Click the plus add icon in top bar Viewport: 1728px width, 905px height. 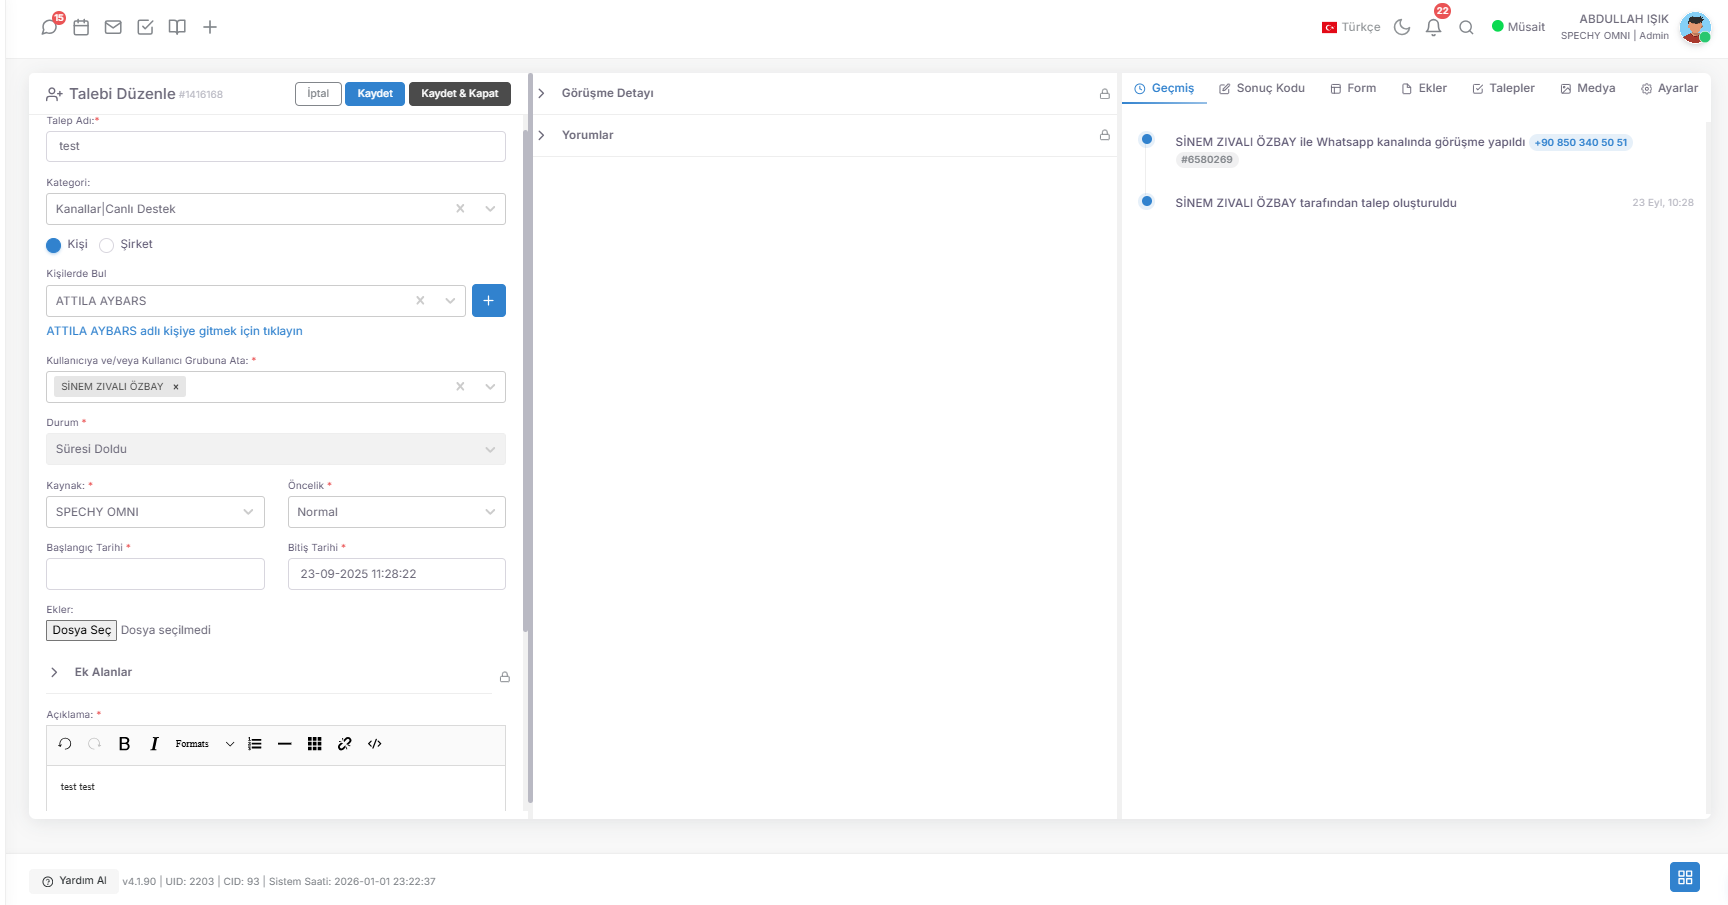210,27
